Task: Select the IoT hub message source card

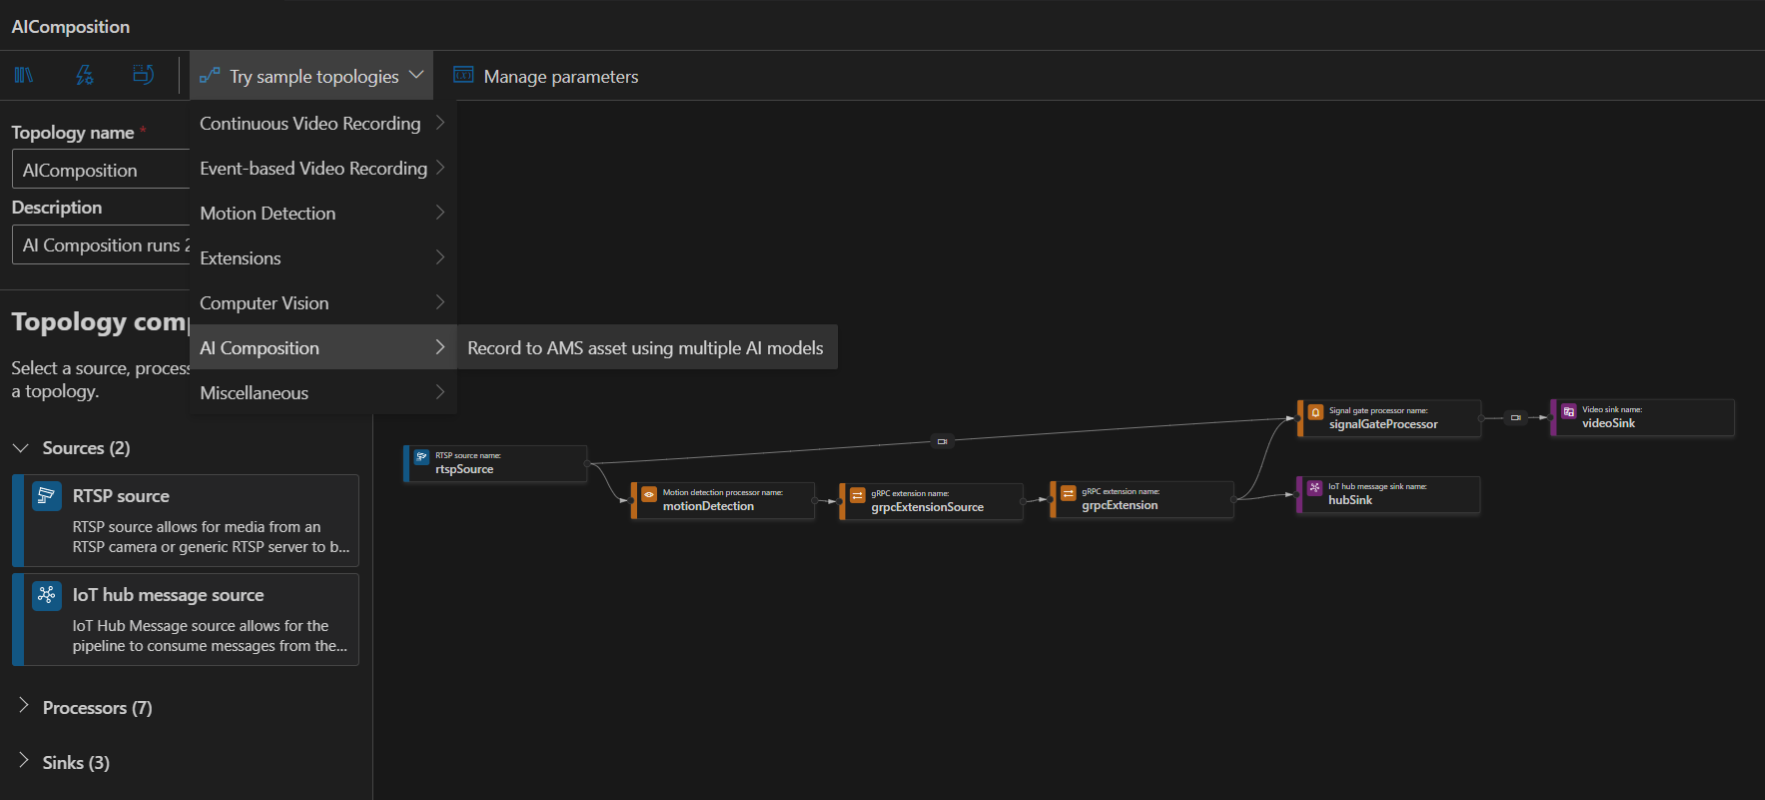Action: click(x=185, y=619)
